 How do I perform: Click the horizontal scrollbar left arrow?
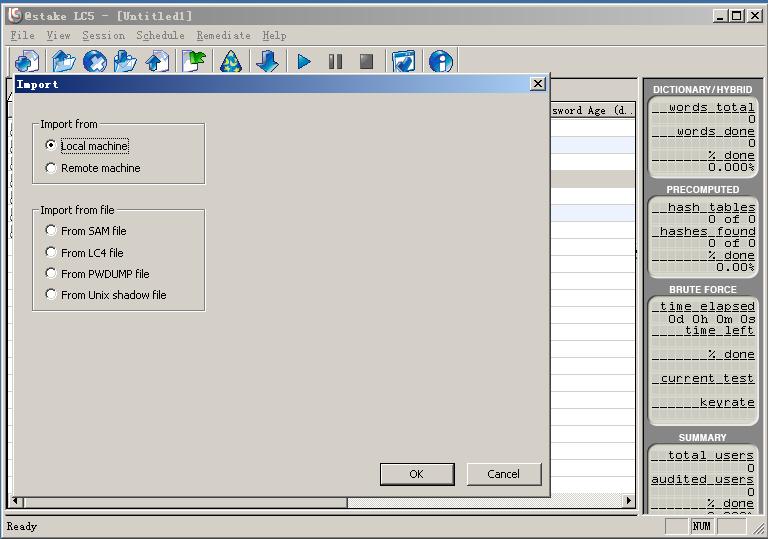16,501
